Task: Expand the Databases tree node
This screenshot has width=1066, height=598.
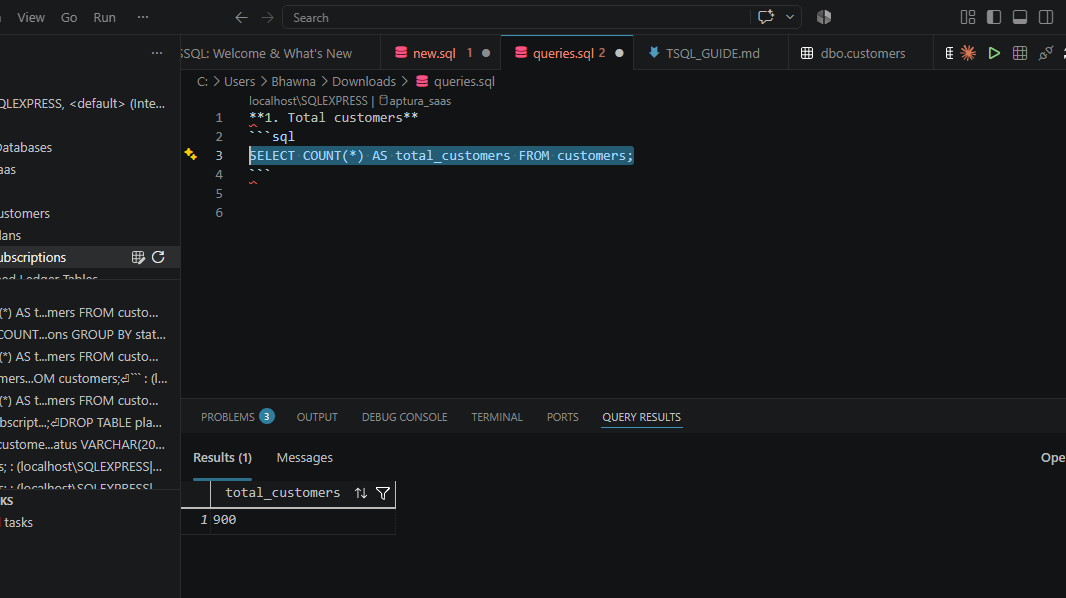Action: pyautogui.click(x=26, y=147)
